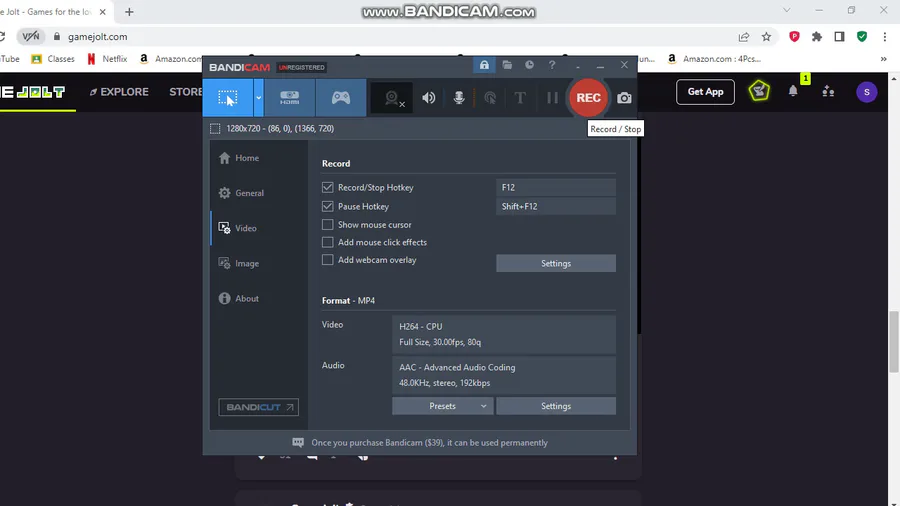Click the text overlay T icon
The height and width of the screenshot is (506, 900).
click(520, 98)
